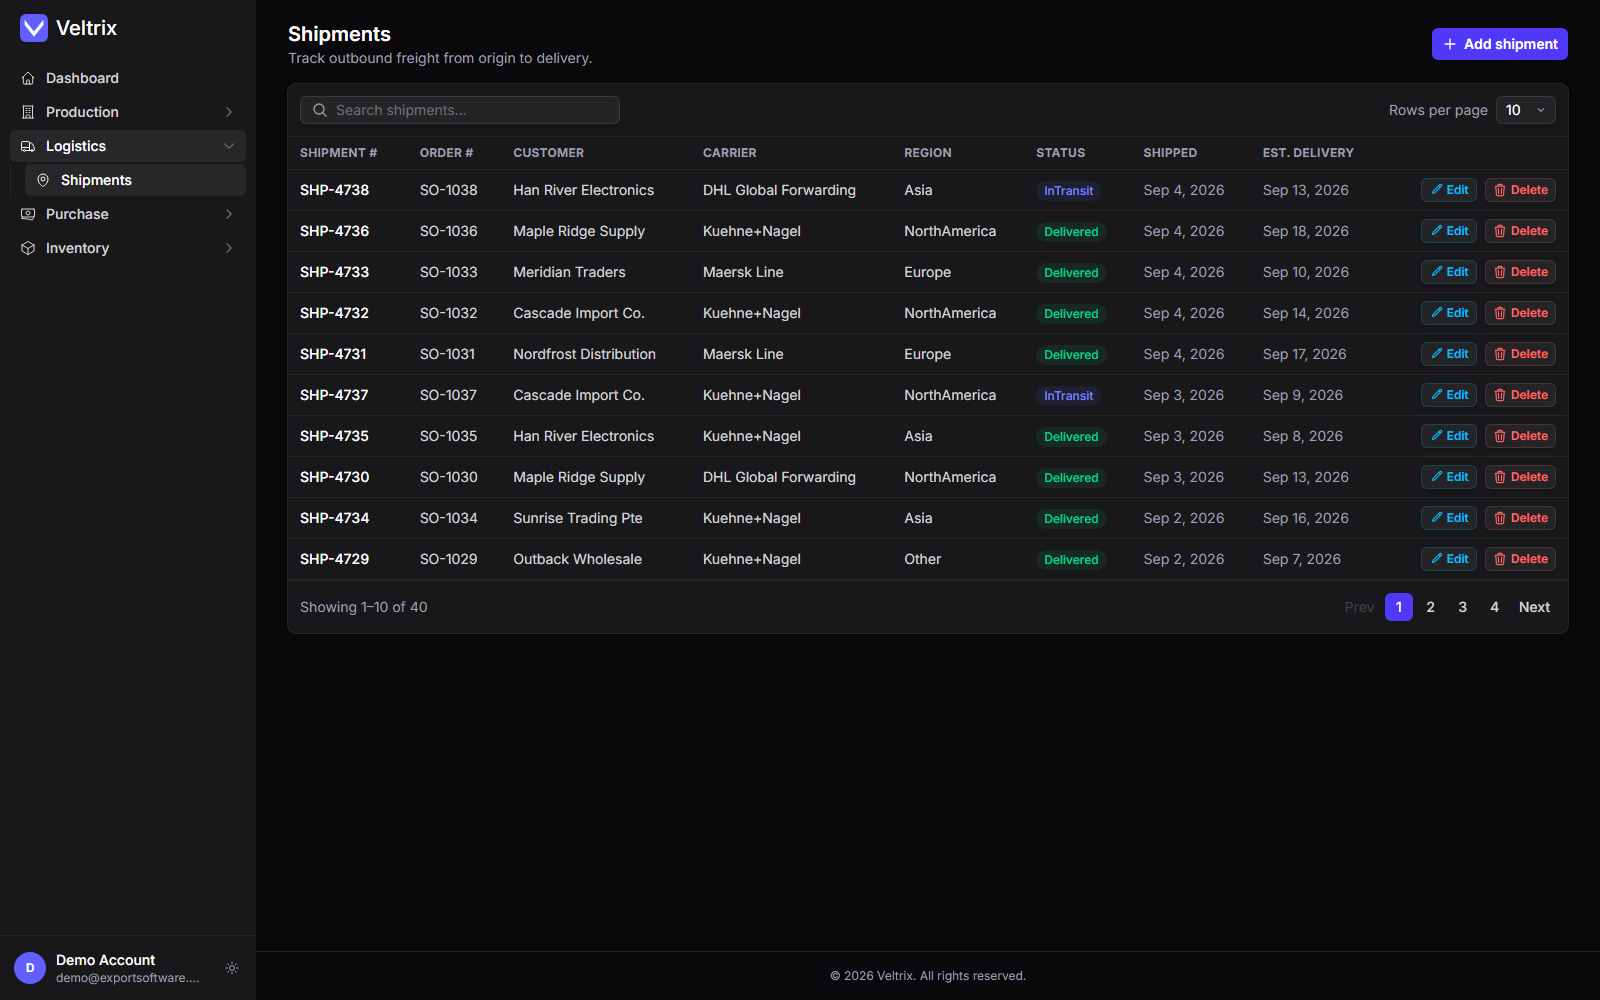The height and width of the screenshot is (1000, 1600).
Task: Delete shipment SHP-4738
Action: click(1520, 190)
